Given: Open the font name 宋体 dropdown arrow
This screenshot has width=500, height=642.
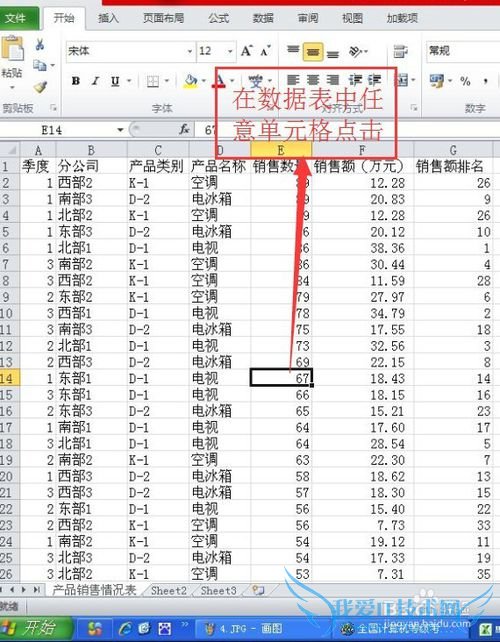Looking at the screenshot, I should [x=190, y=52].
